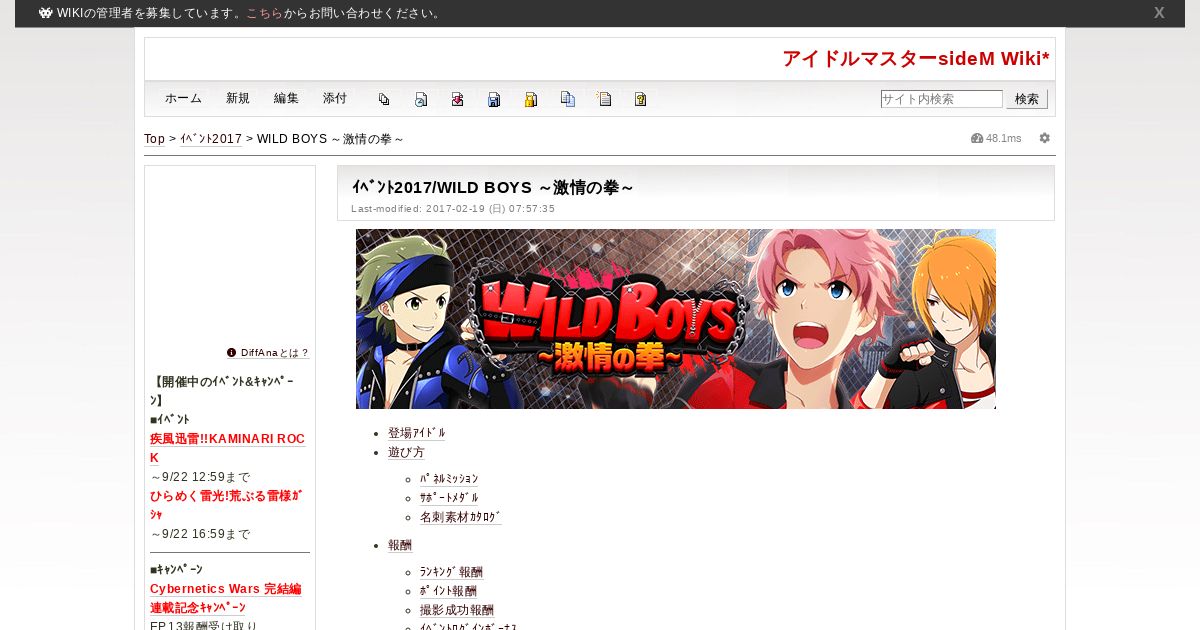
Task: Click the new page sparkle icon
Action: click(604, 99)
